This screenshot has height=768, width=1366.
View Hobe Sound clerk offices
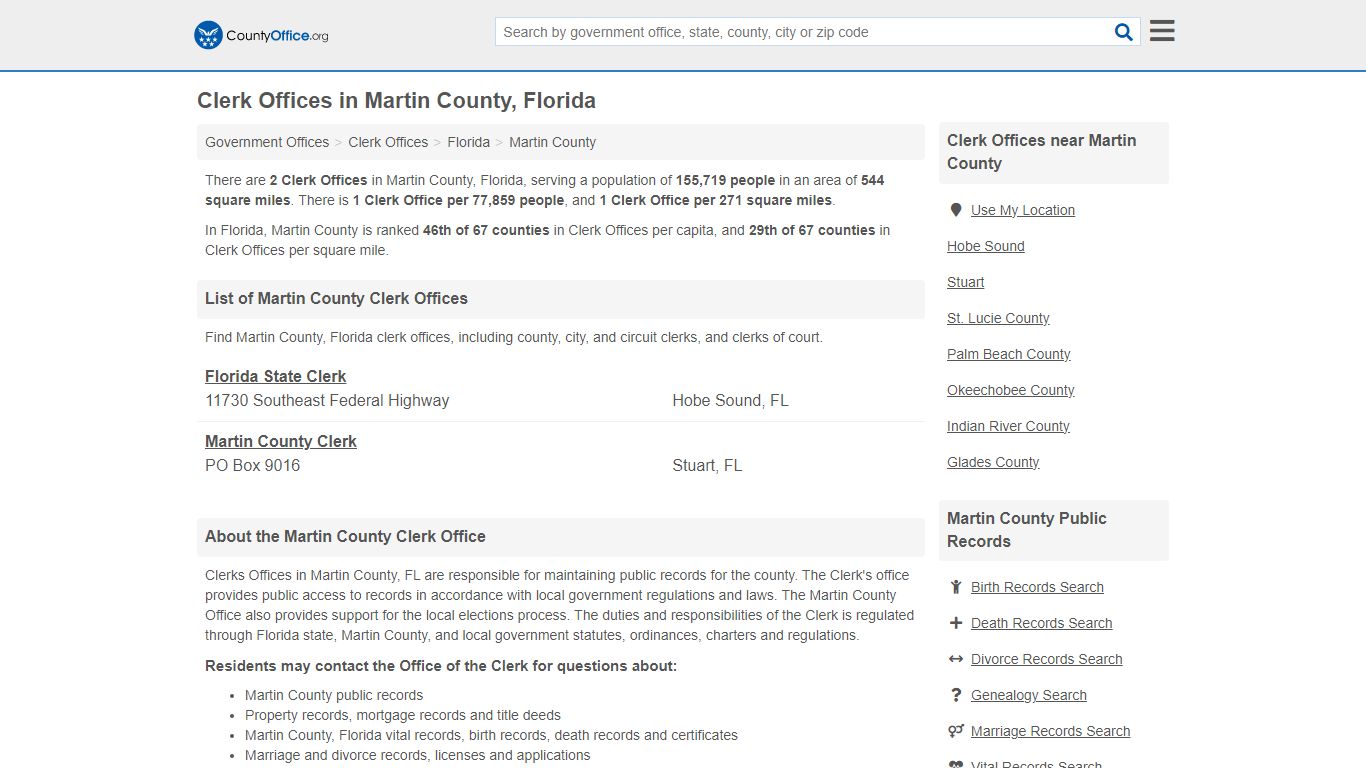[x=986, y=246]
